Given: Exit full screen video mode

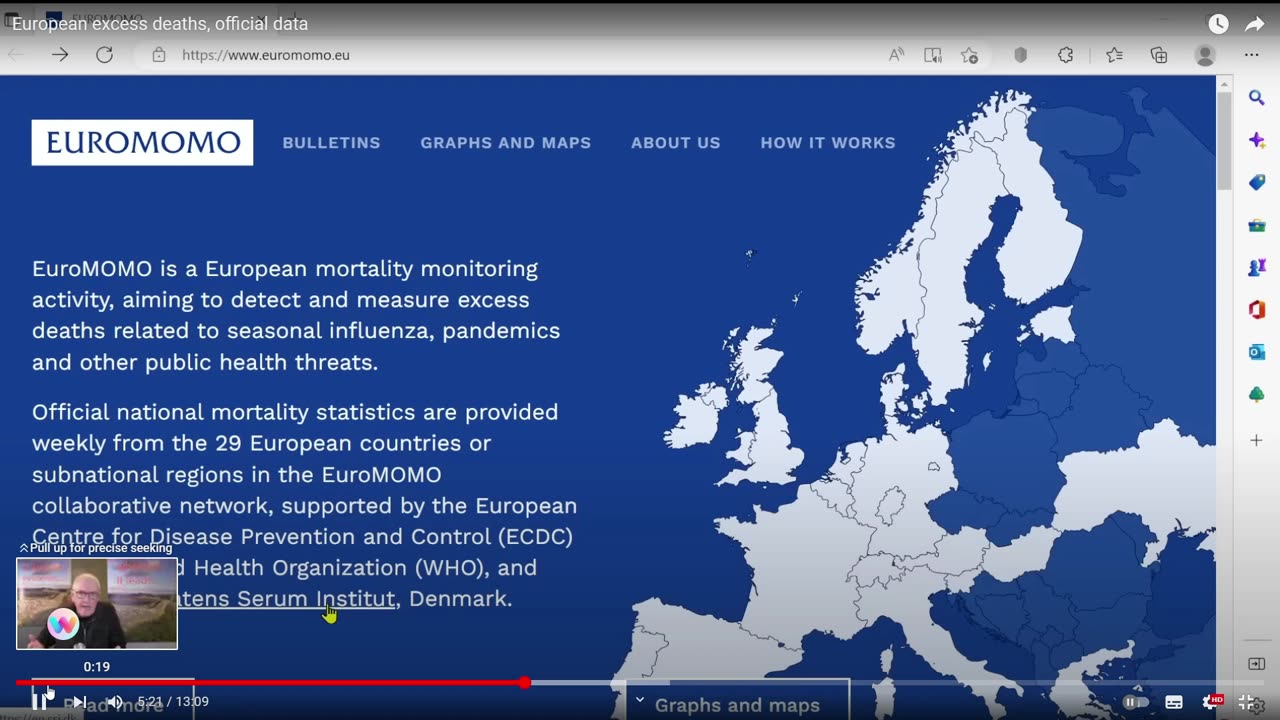Looking at the screenshot, I should coord(1247,702).
